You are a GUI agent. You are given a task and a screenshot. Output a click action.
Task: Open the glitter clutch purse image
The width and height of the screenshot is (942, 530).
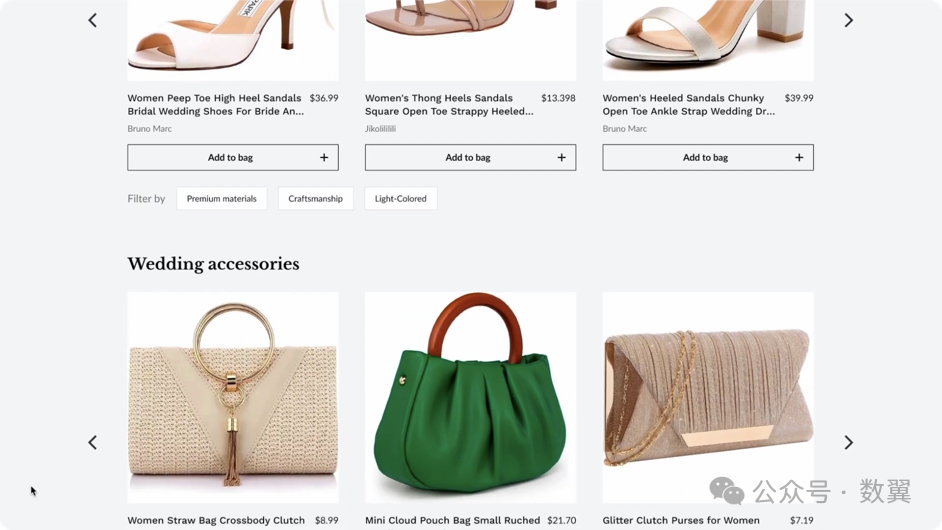click(x=708, y=397)
